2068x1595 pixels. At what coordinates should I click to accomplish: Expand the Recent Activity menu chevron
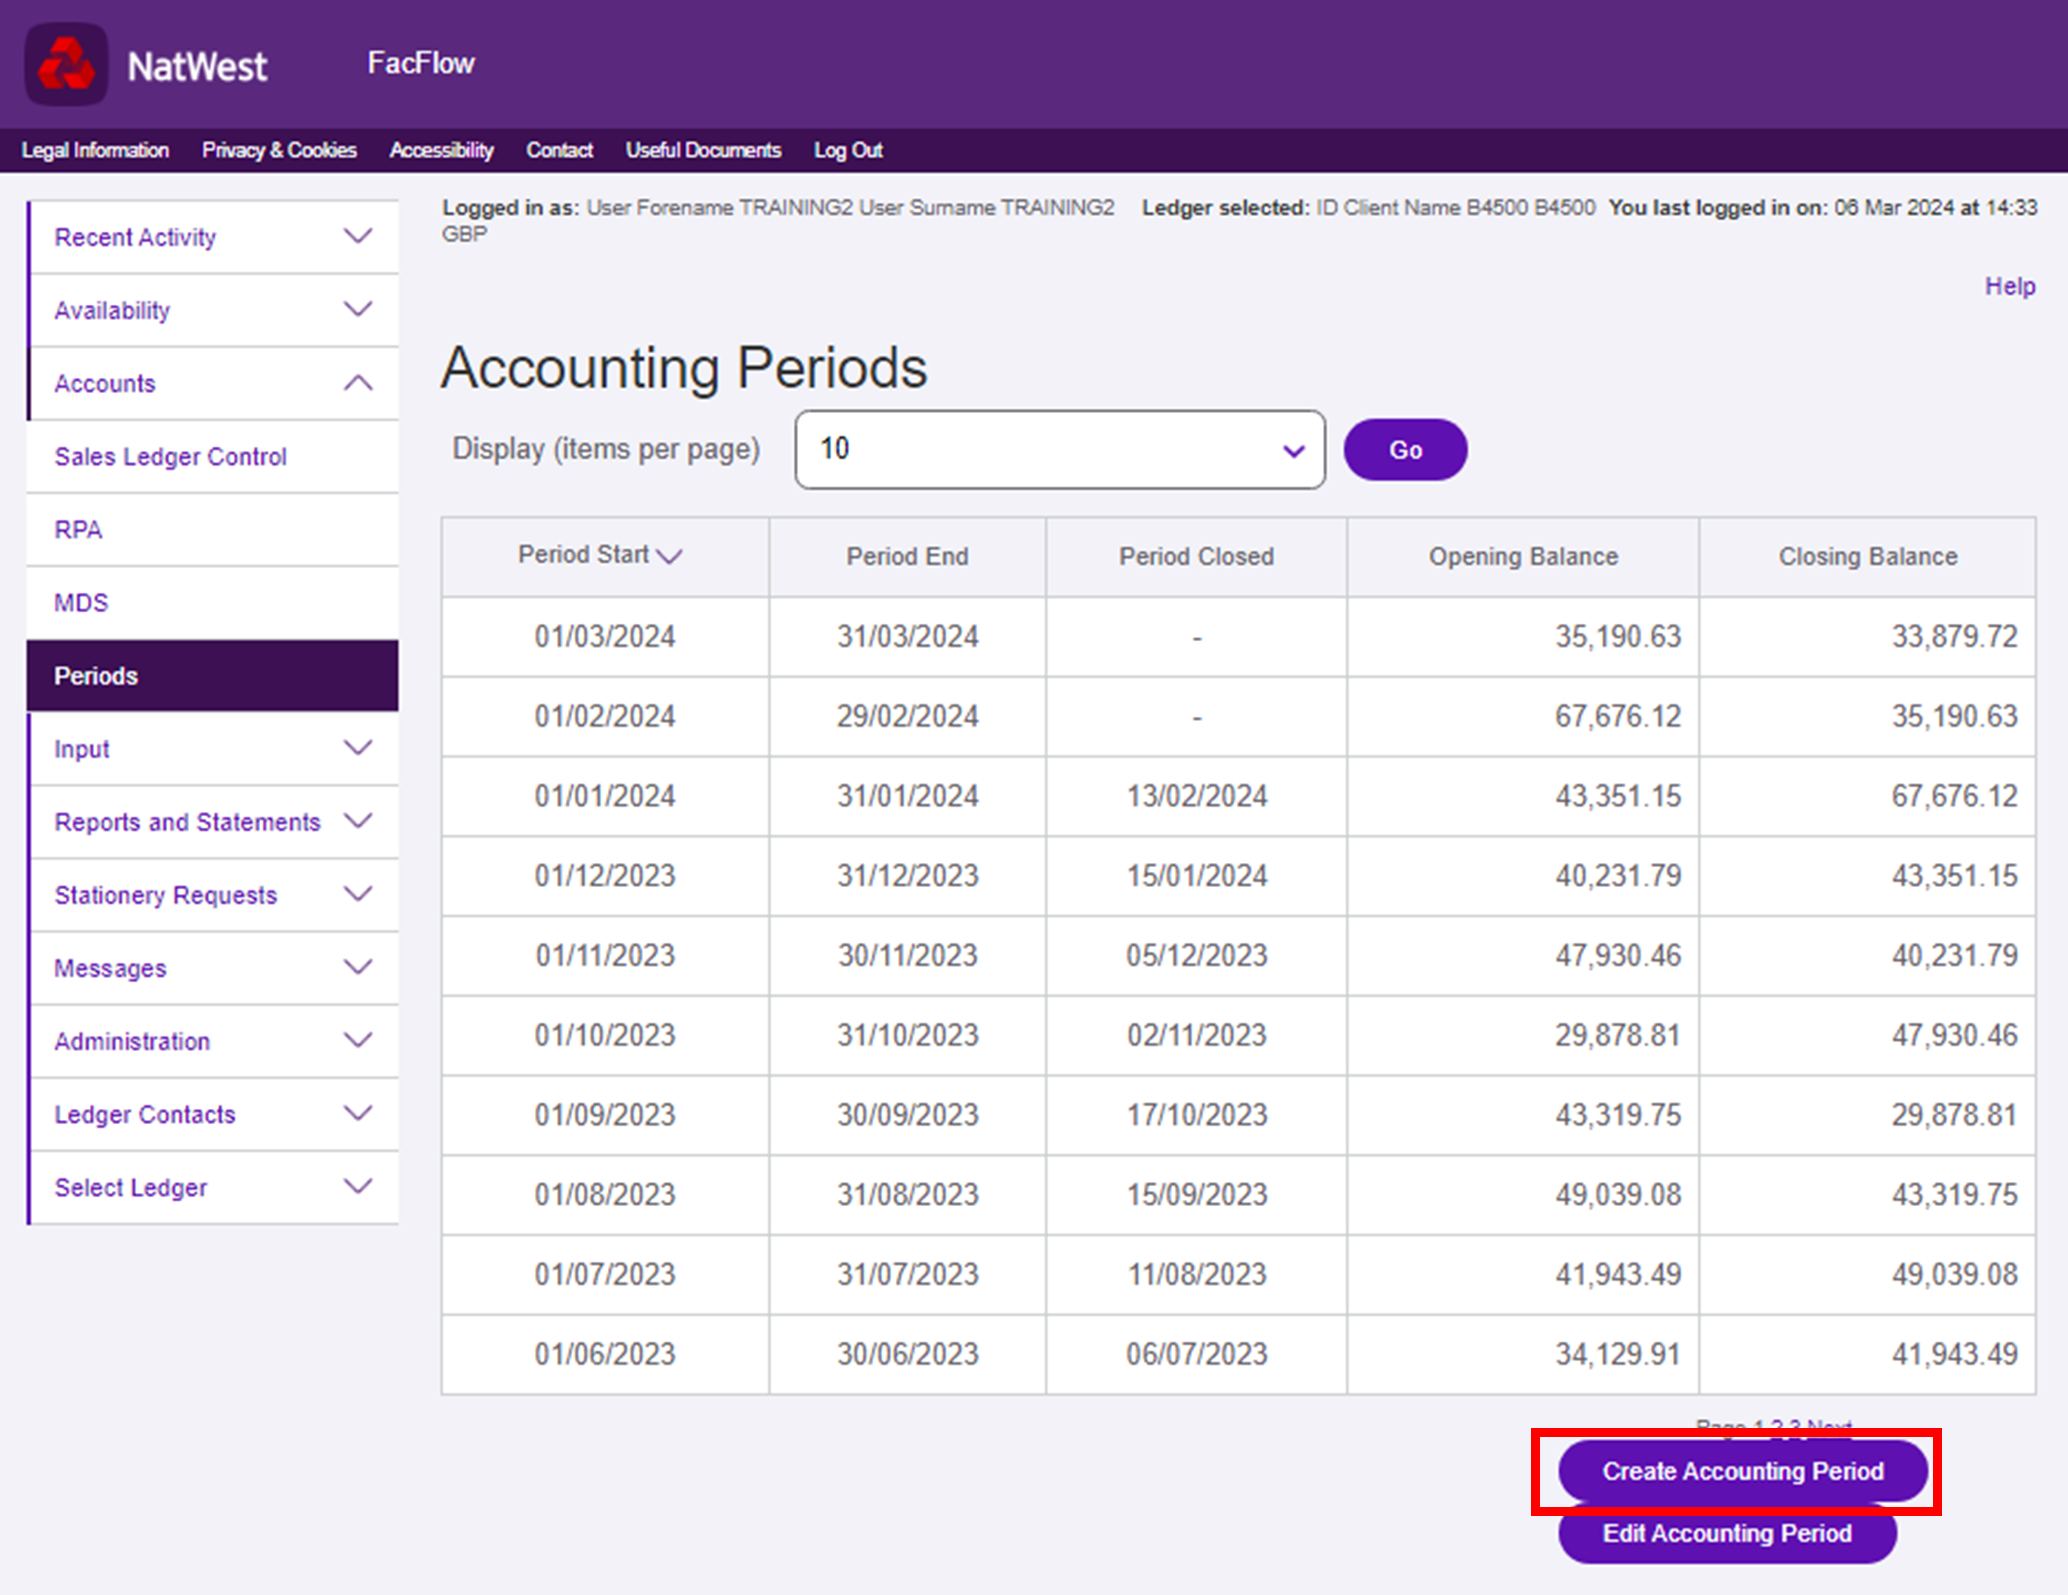358,237
